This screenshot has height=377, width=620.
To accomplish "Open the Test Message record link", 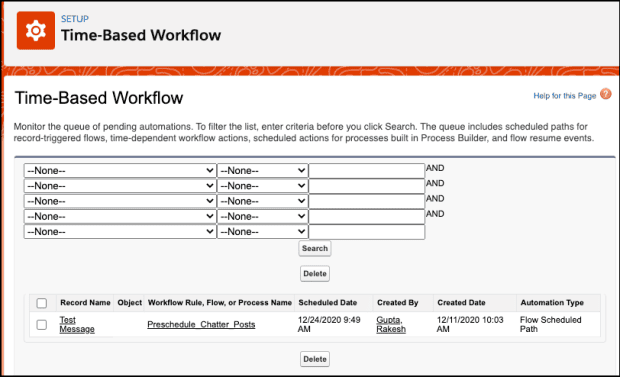I will click(77, 324).
